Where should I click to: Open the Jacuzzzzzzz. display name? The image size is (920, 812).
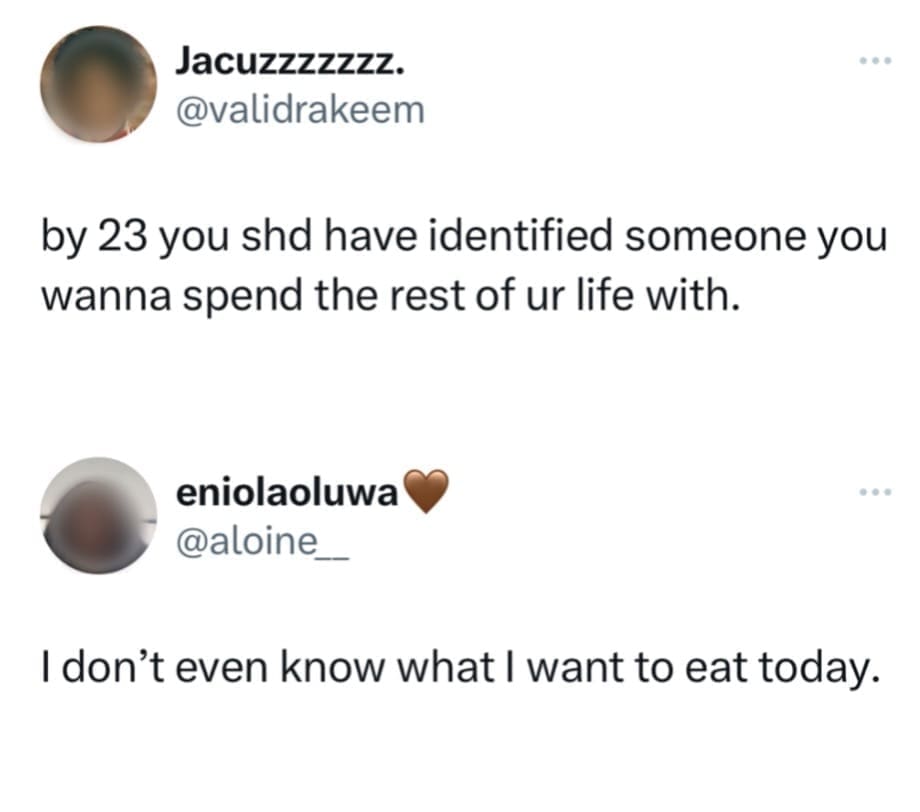[x=290, y=63]
